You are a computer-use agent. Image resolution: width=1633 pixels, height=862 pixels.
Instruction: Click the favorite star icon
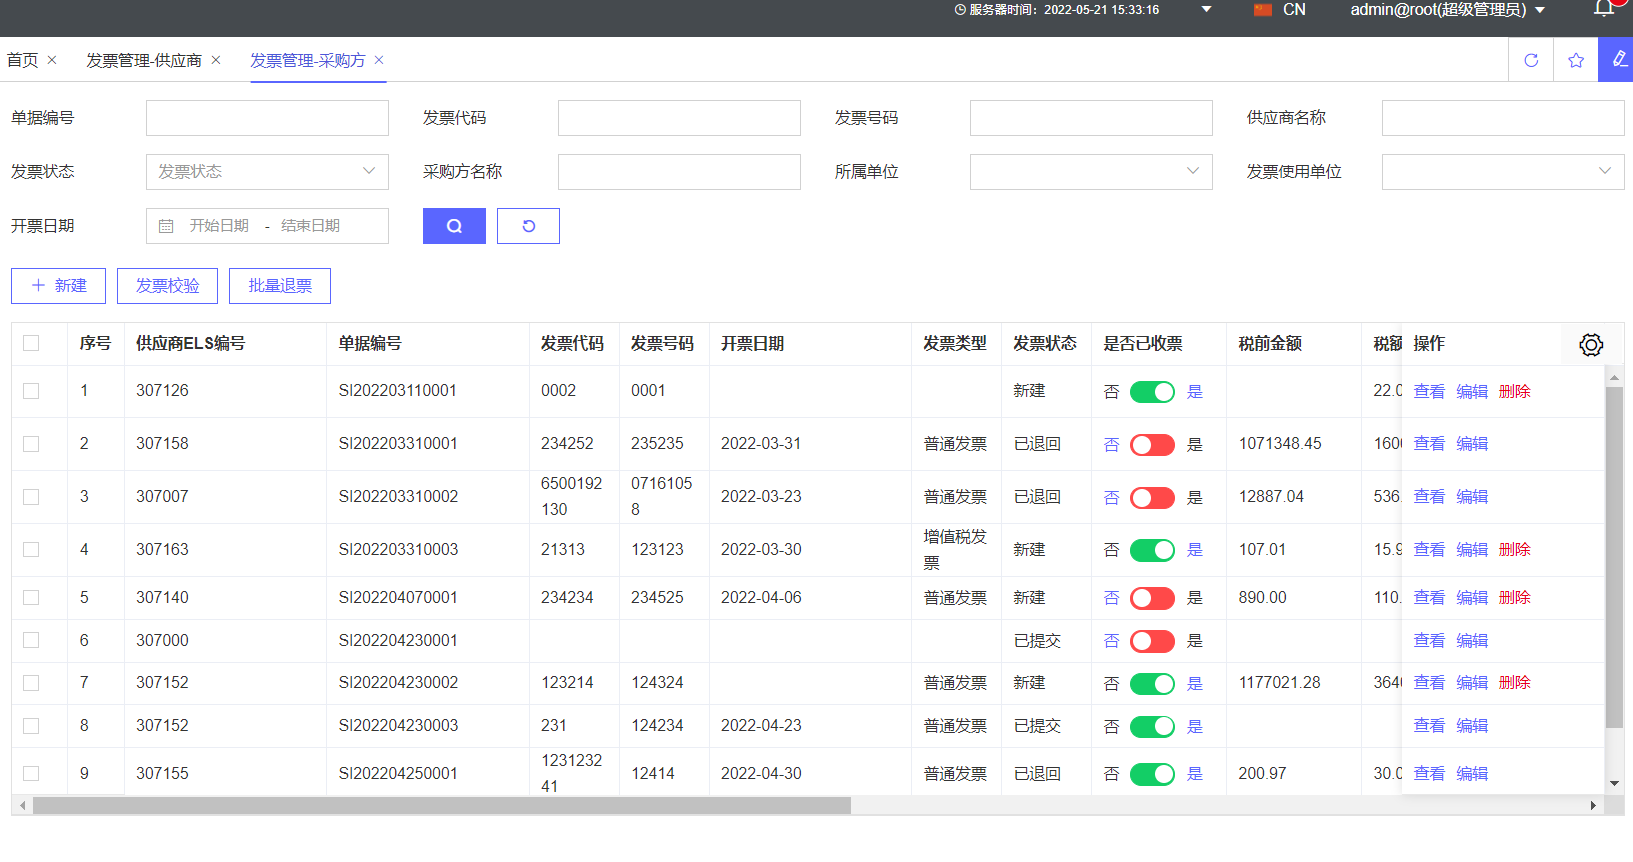tap(1576, 60)
